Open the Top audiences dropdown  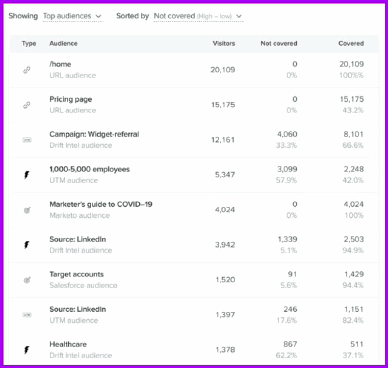pos(72,16)
